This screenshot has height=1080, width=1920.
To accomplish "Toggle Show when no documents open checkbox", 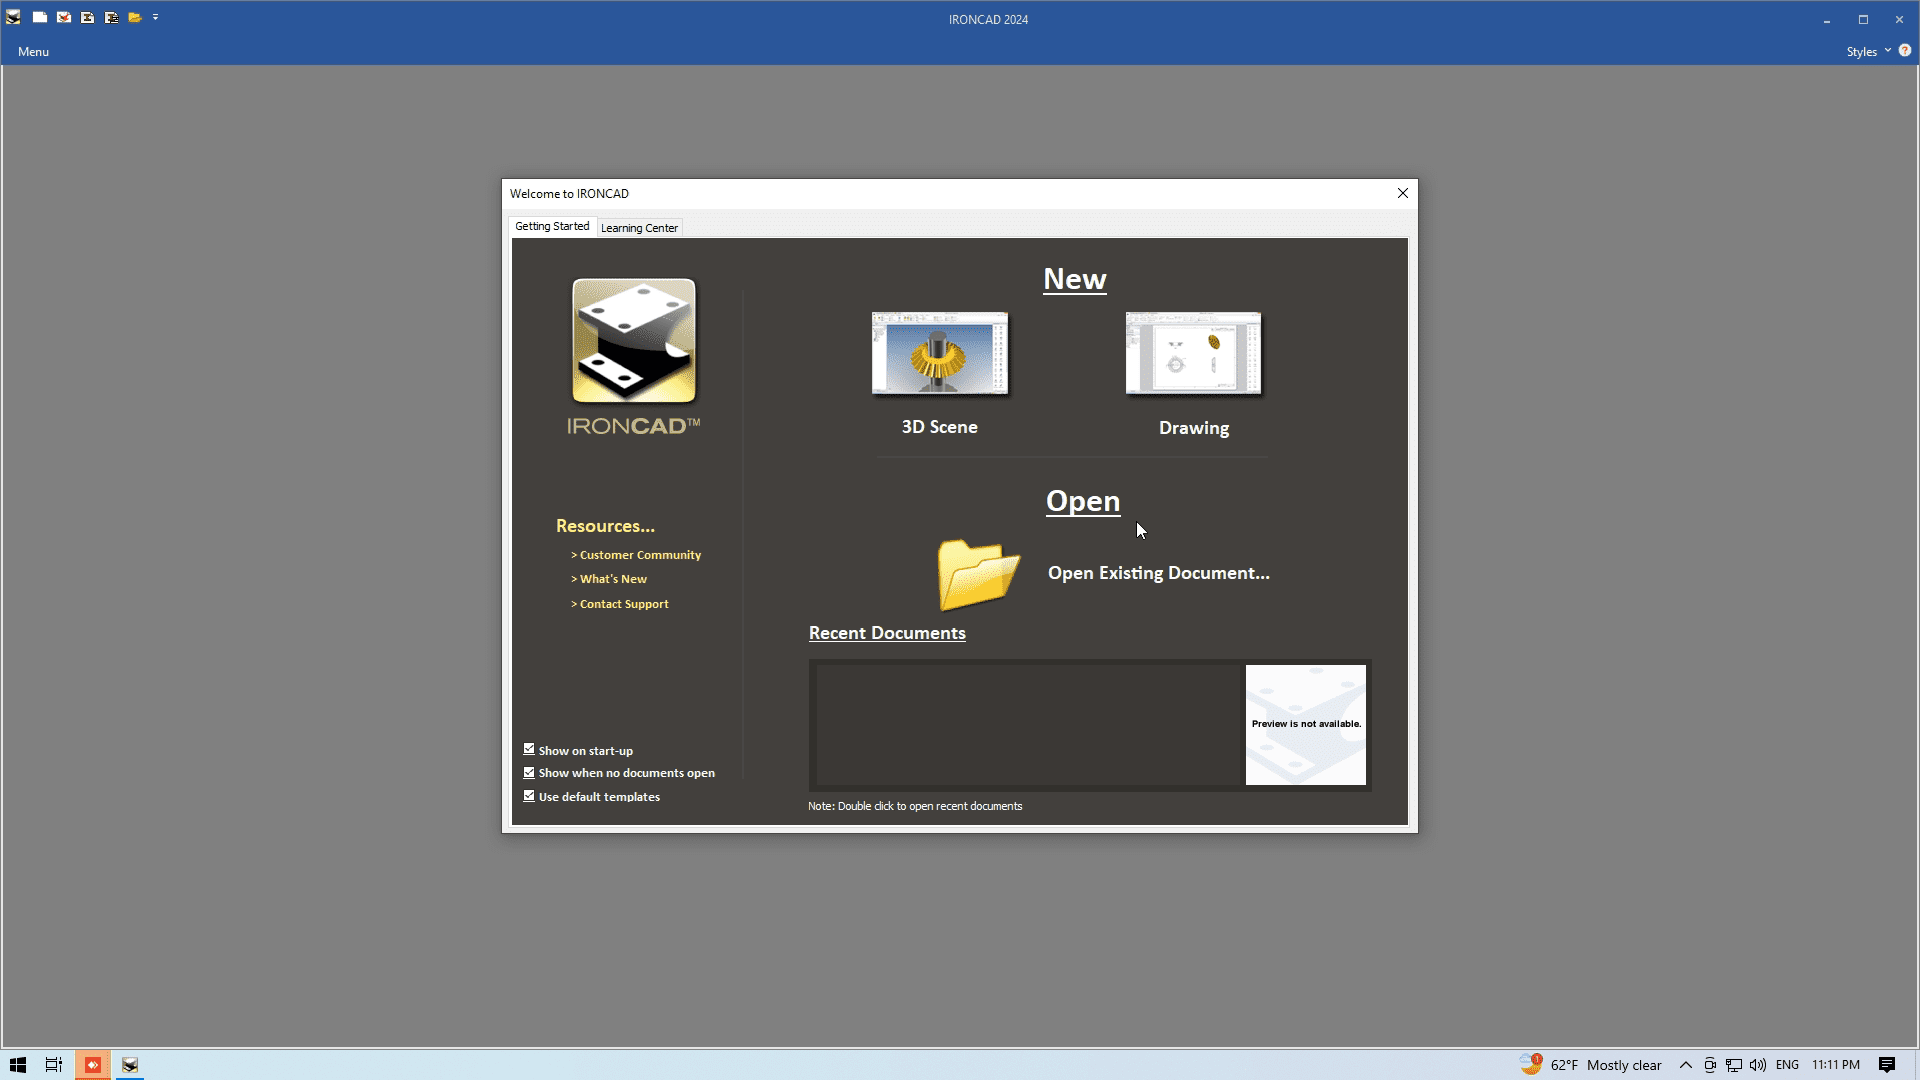I will (x=529, y=773).
